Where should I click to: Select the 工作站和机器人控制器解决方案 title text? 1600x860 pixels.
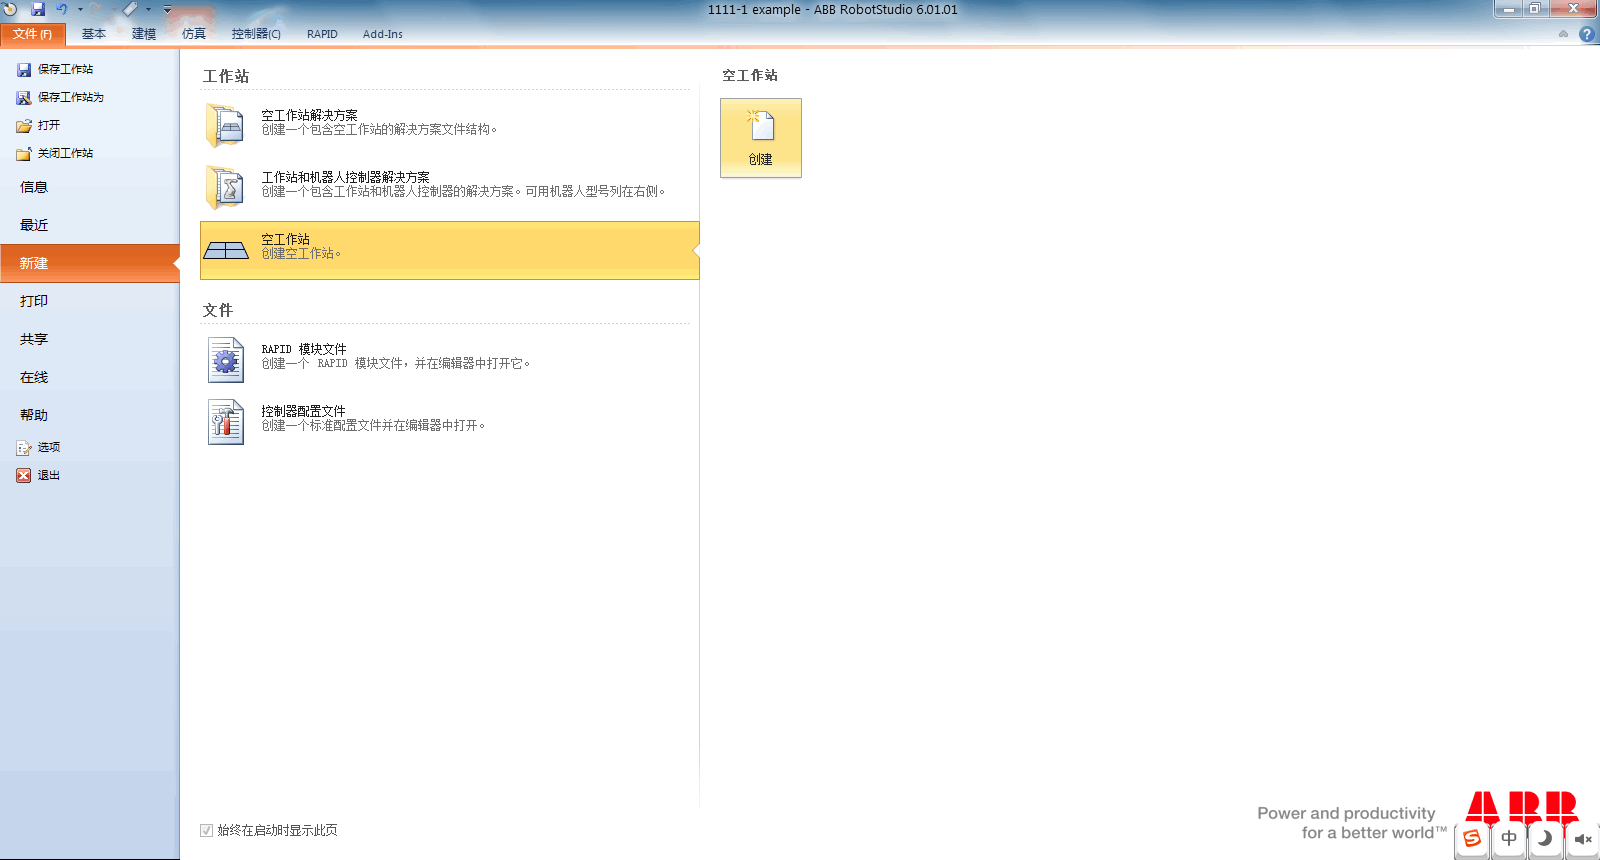[x=345, y=177]
